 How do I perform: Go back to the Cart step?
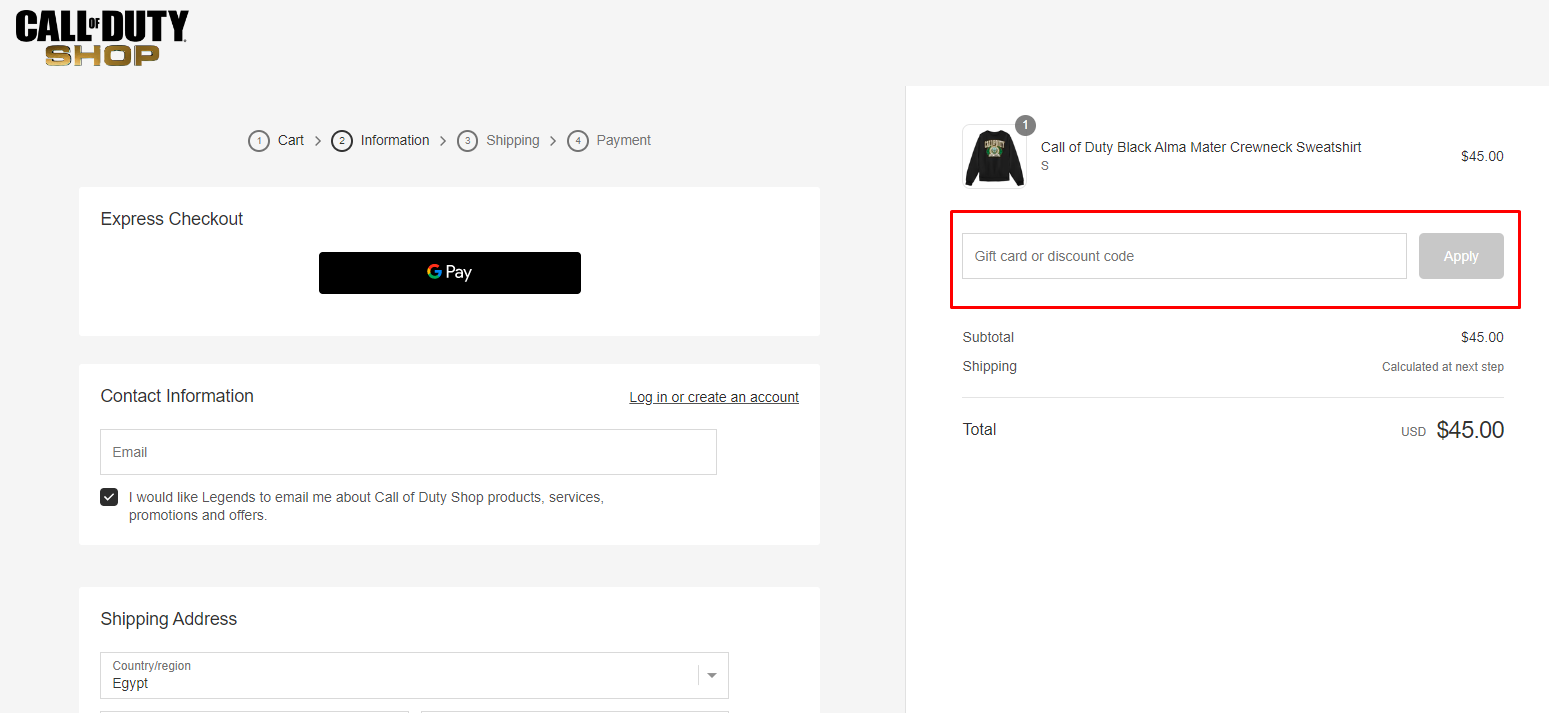pos(276,141)
